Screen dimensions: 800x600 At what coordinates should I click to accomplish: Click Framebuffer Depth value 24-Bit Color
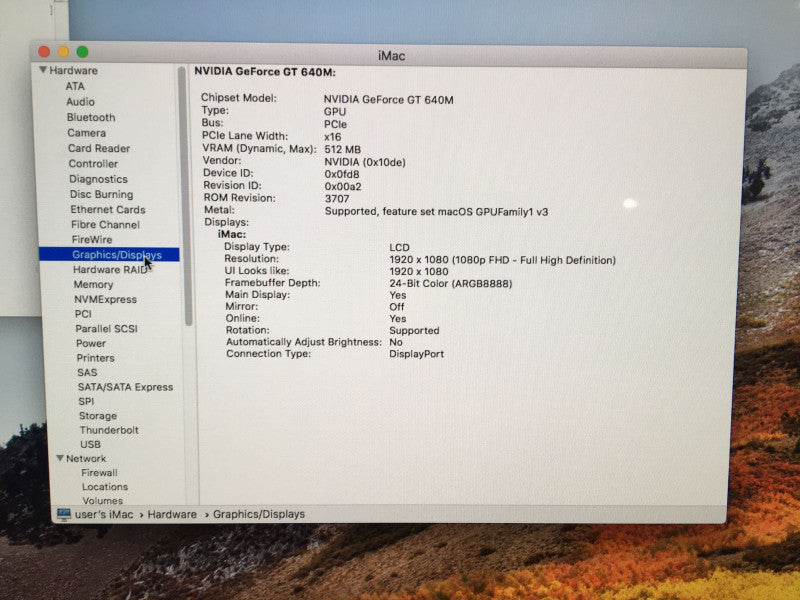pos(451,283)
